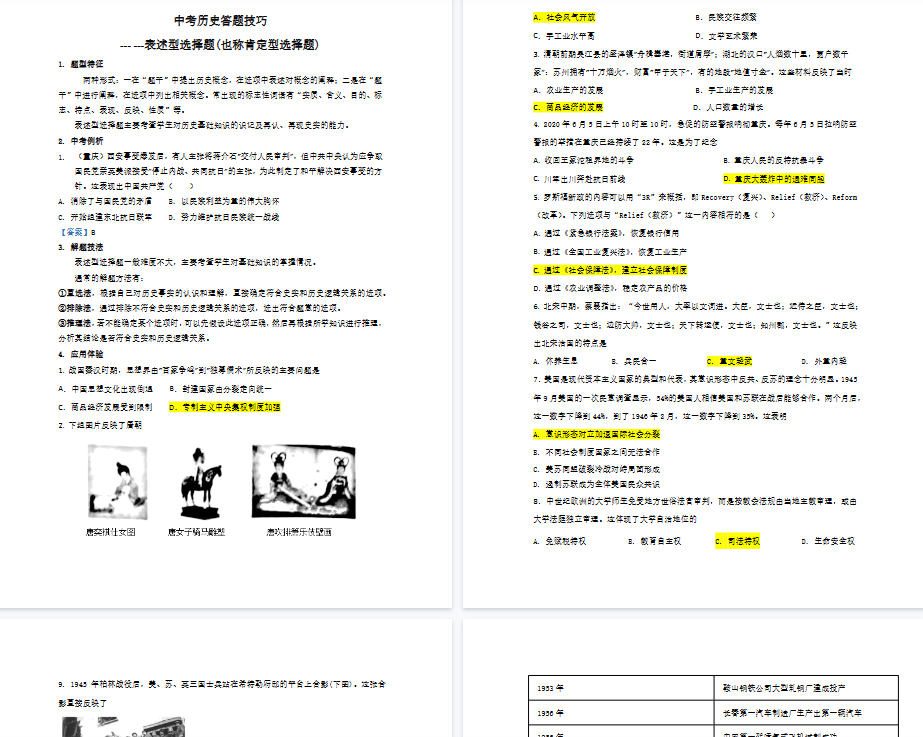Viewport: 923px width, 737px height.
Task: Click highlighted answer D. 重庆大轰炸中的遇难同胞
Action: 773,179
